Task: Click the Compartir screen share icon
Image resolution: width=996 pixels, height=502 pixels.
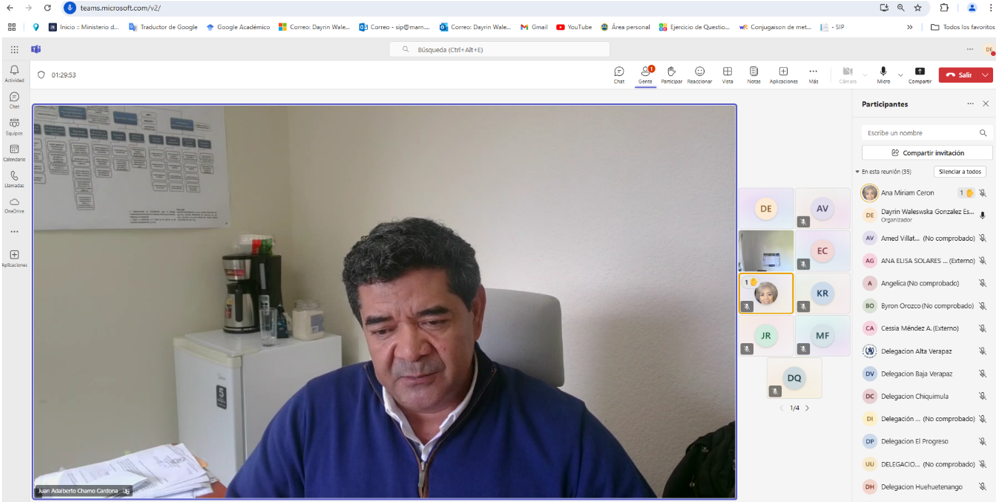Action: click(x=919, y=74)
